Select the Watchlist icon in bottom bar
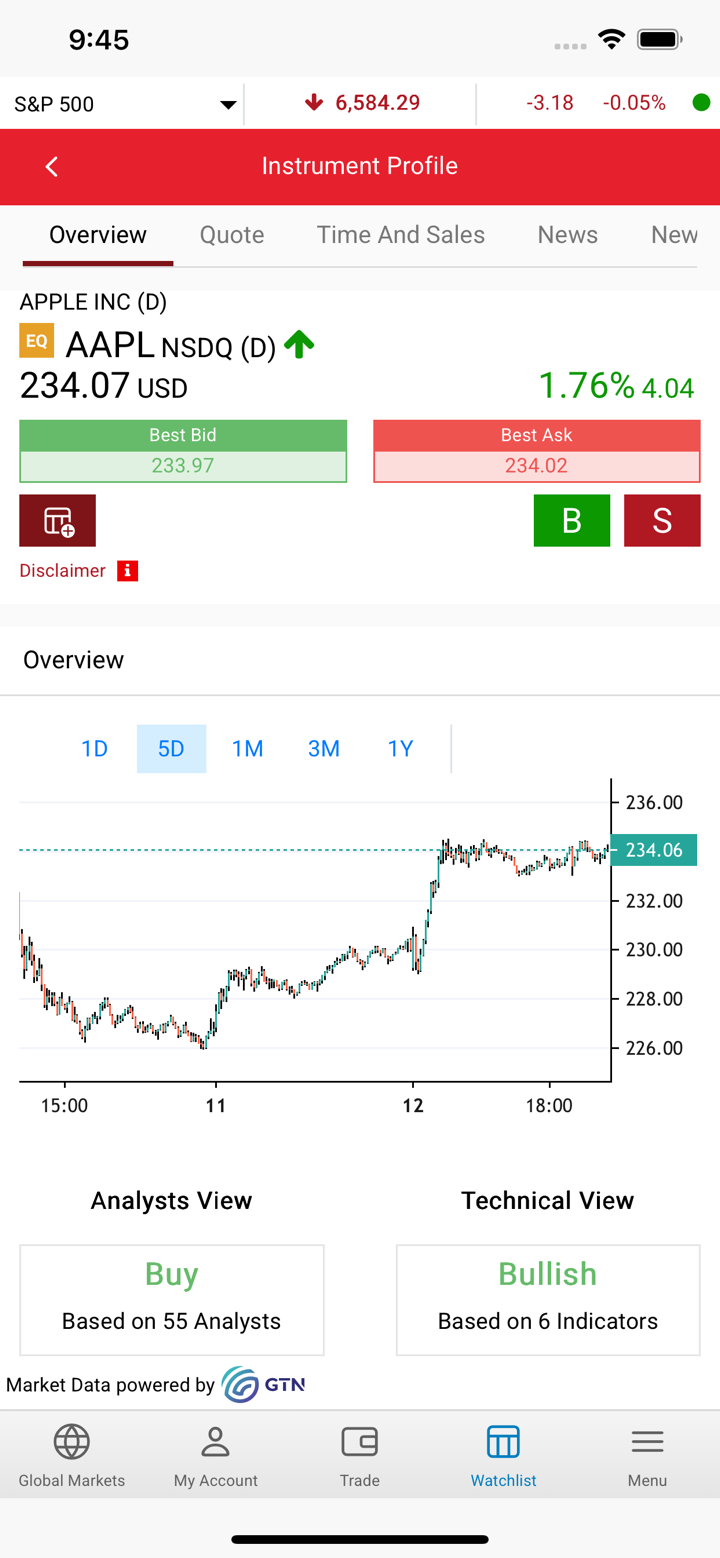The width and height of the screenshot is (720, 1558). (x=503, y=1442)
